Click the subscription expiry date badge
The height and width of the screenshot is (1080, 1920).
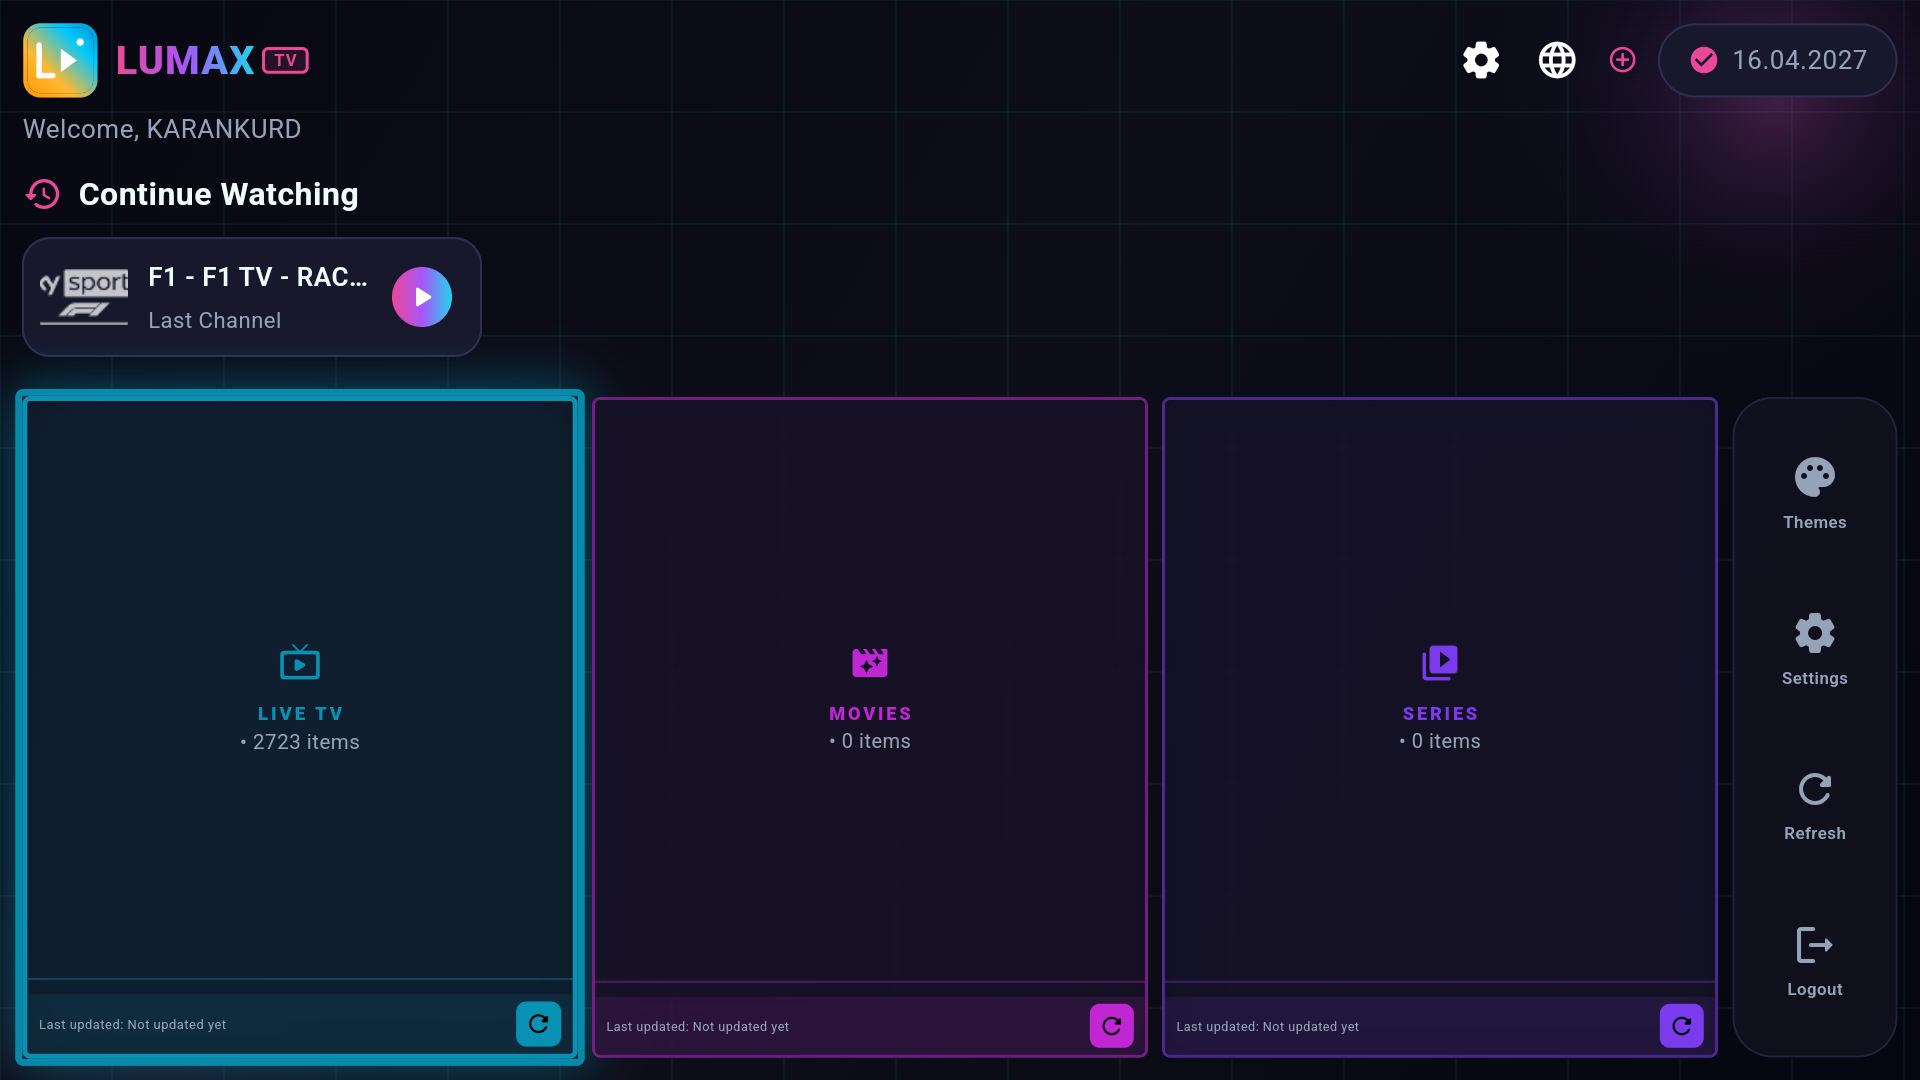(x=1777, y=60)
